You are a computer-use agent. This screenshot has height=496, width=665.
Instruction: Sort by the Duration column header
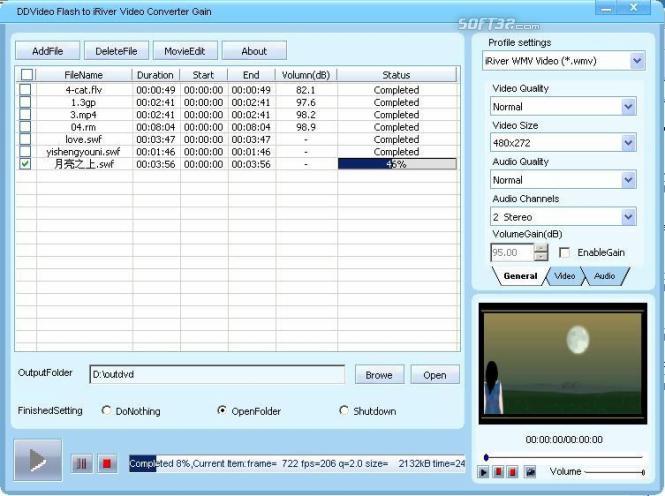click(x=155, y=75)
